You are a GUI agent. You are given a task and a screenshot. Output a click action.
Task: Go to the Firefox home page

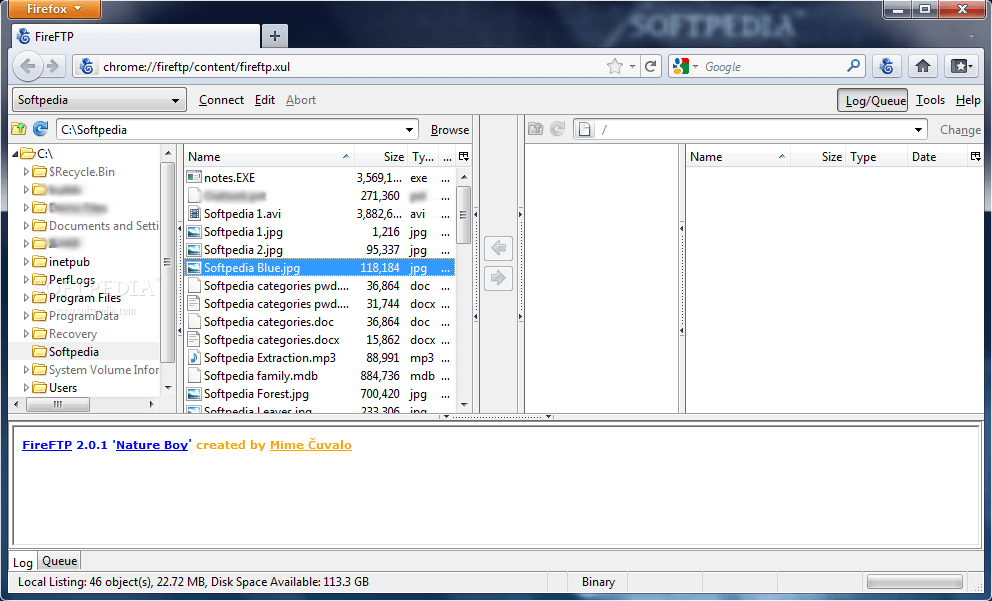tap(922, 66)
